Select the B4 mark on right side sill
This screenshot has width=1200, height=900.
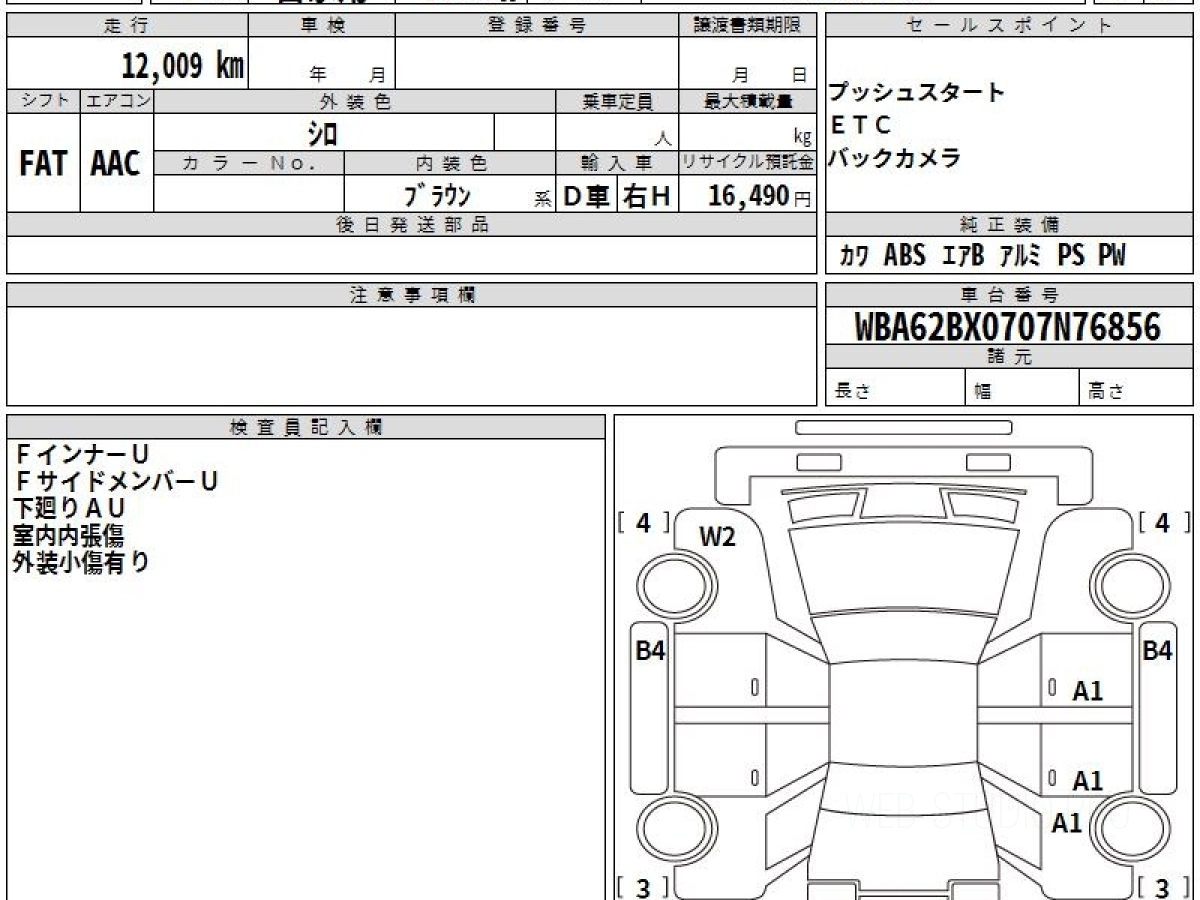tap(1157, 650)
